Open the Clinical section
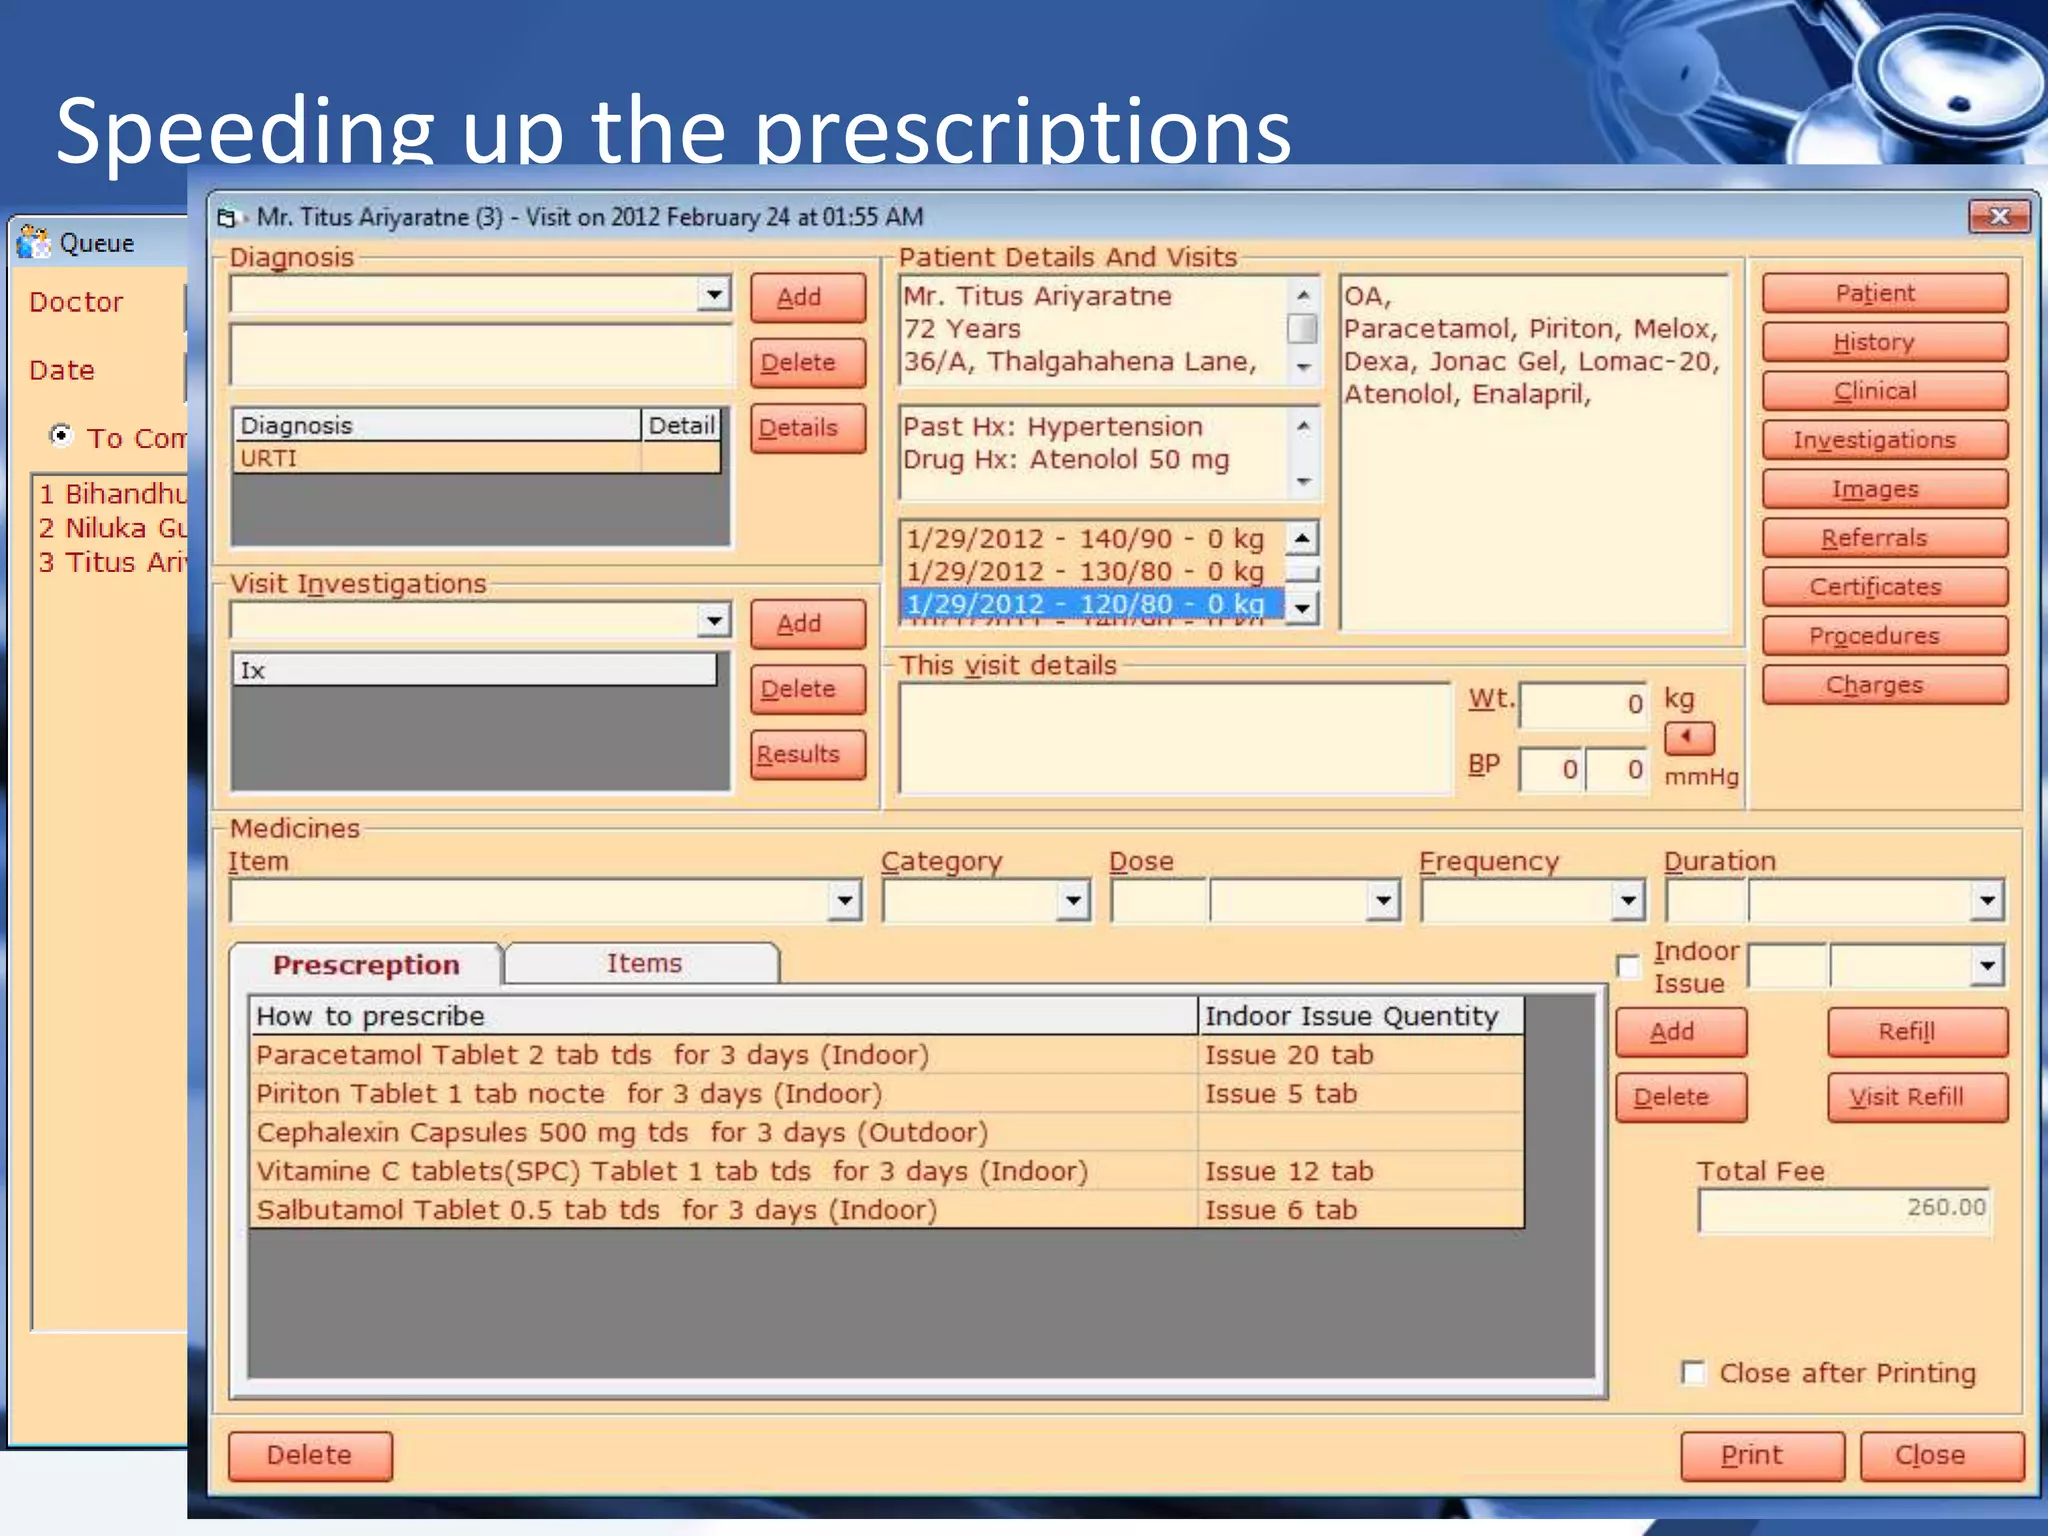 tap(1885, 391)
